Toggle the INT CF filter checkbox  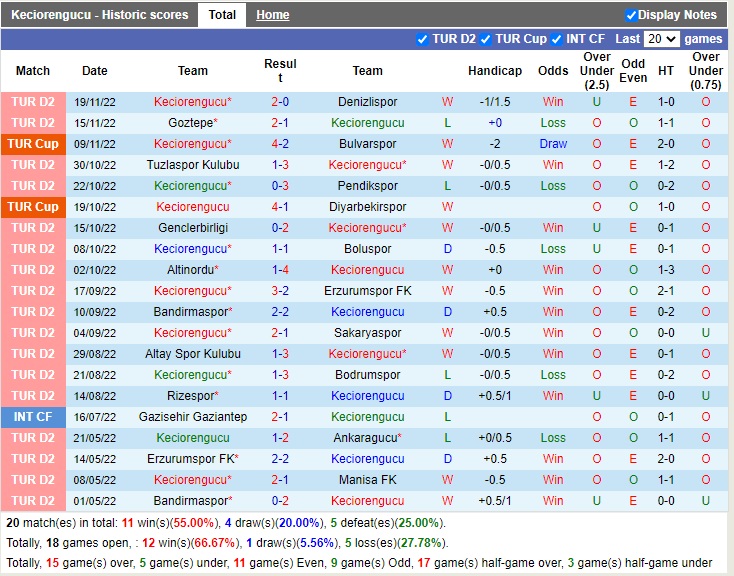(x=557, y=39)
